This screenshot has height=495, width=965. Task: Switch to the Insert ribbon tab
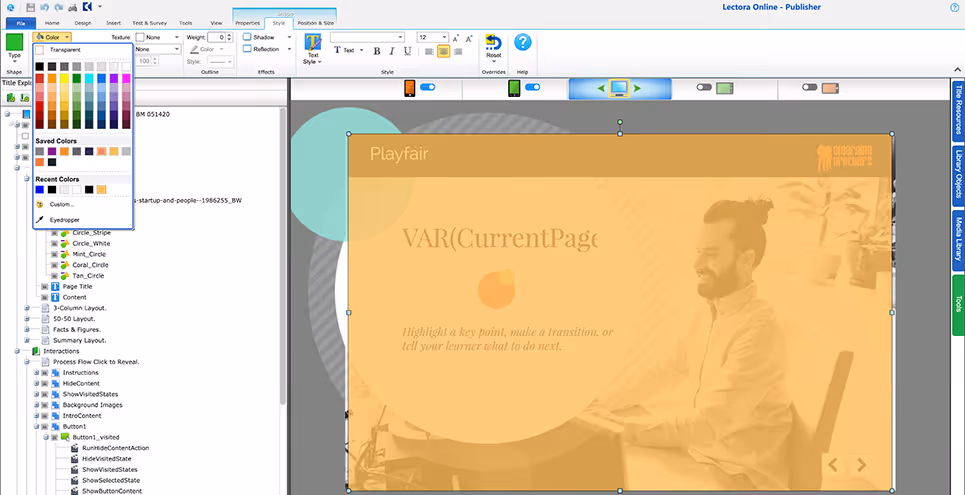pos(113,23)
